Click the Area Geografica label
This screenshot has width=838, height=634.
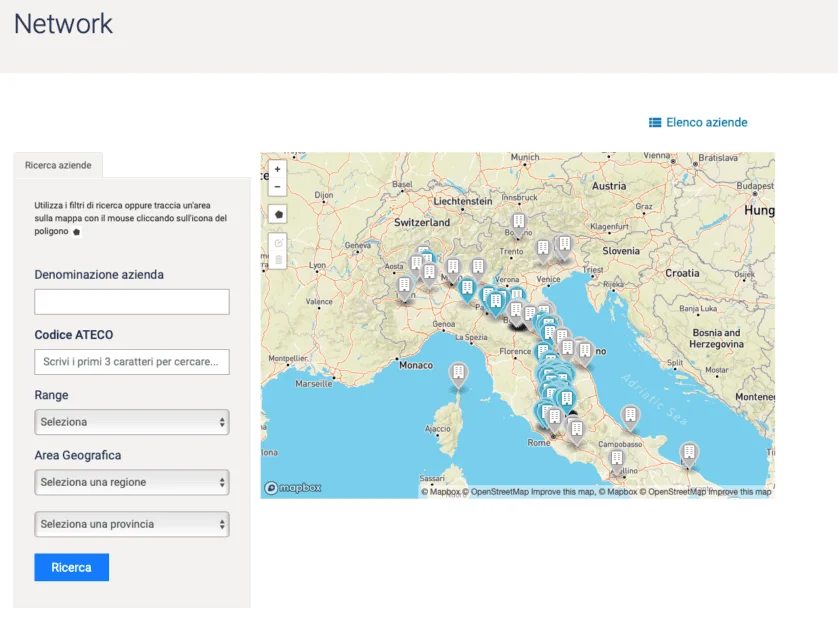click(77, 455)
